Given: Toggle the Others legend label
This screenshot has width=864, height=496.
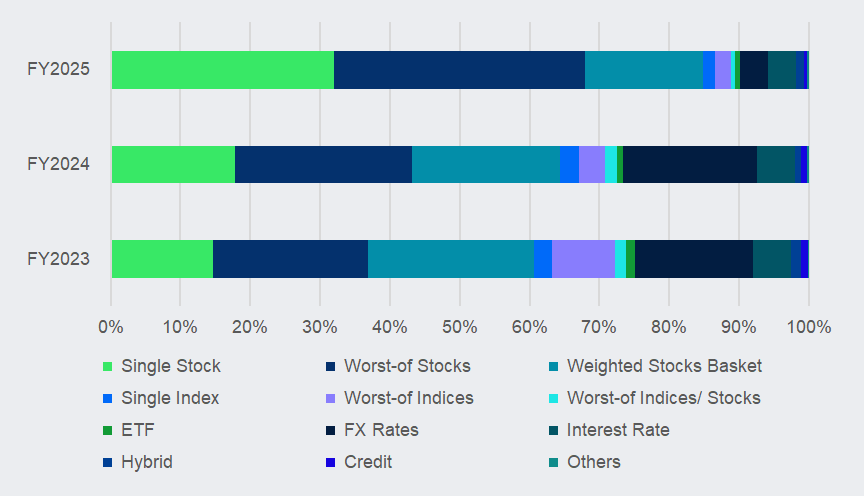Looking at the screenshot, I should tap(594, 462).
